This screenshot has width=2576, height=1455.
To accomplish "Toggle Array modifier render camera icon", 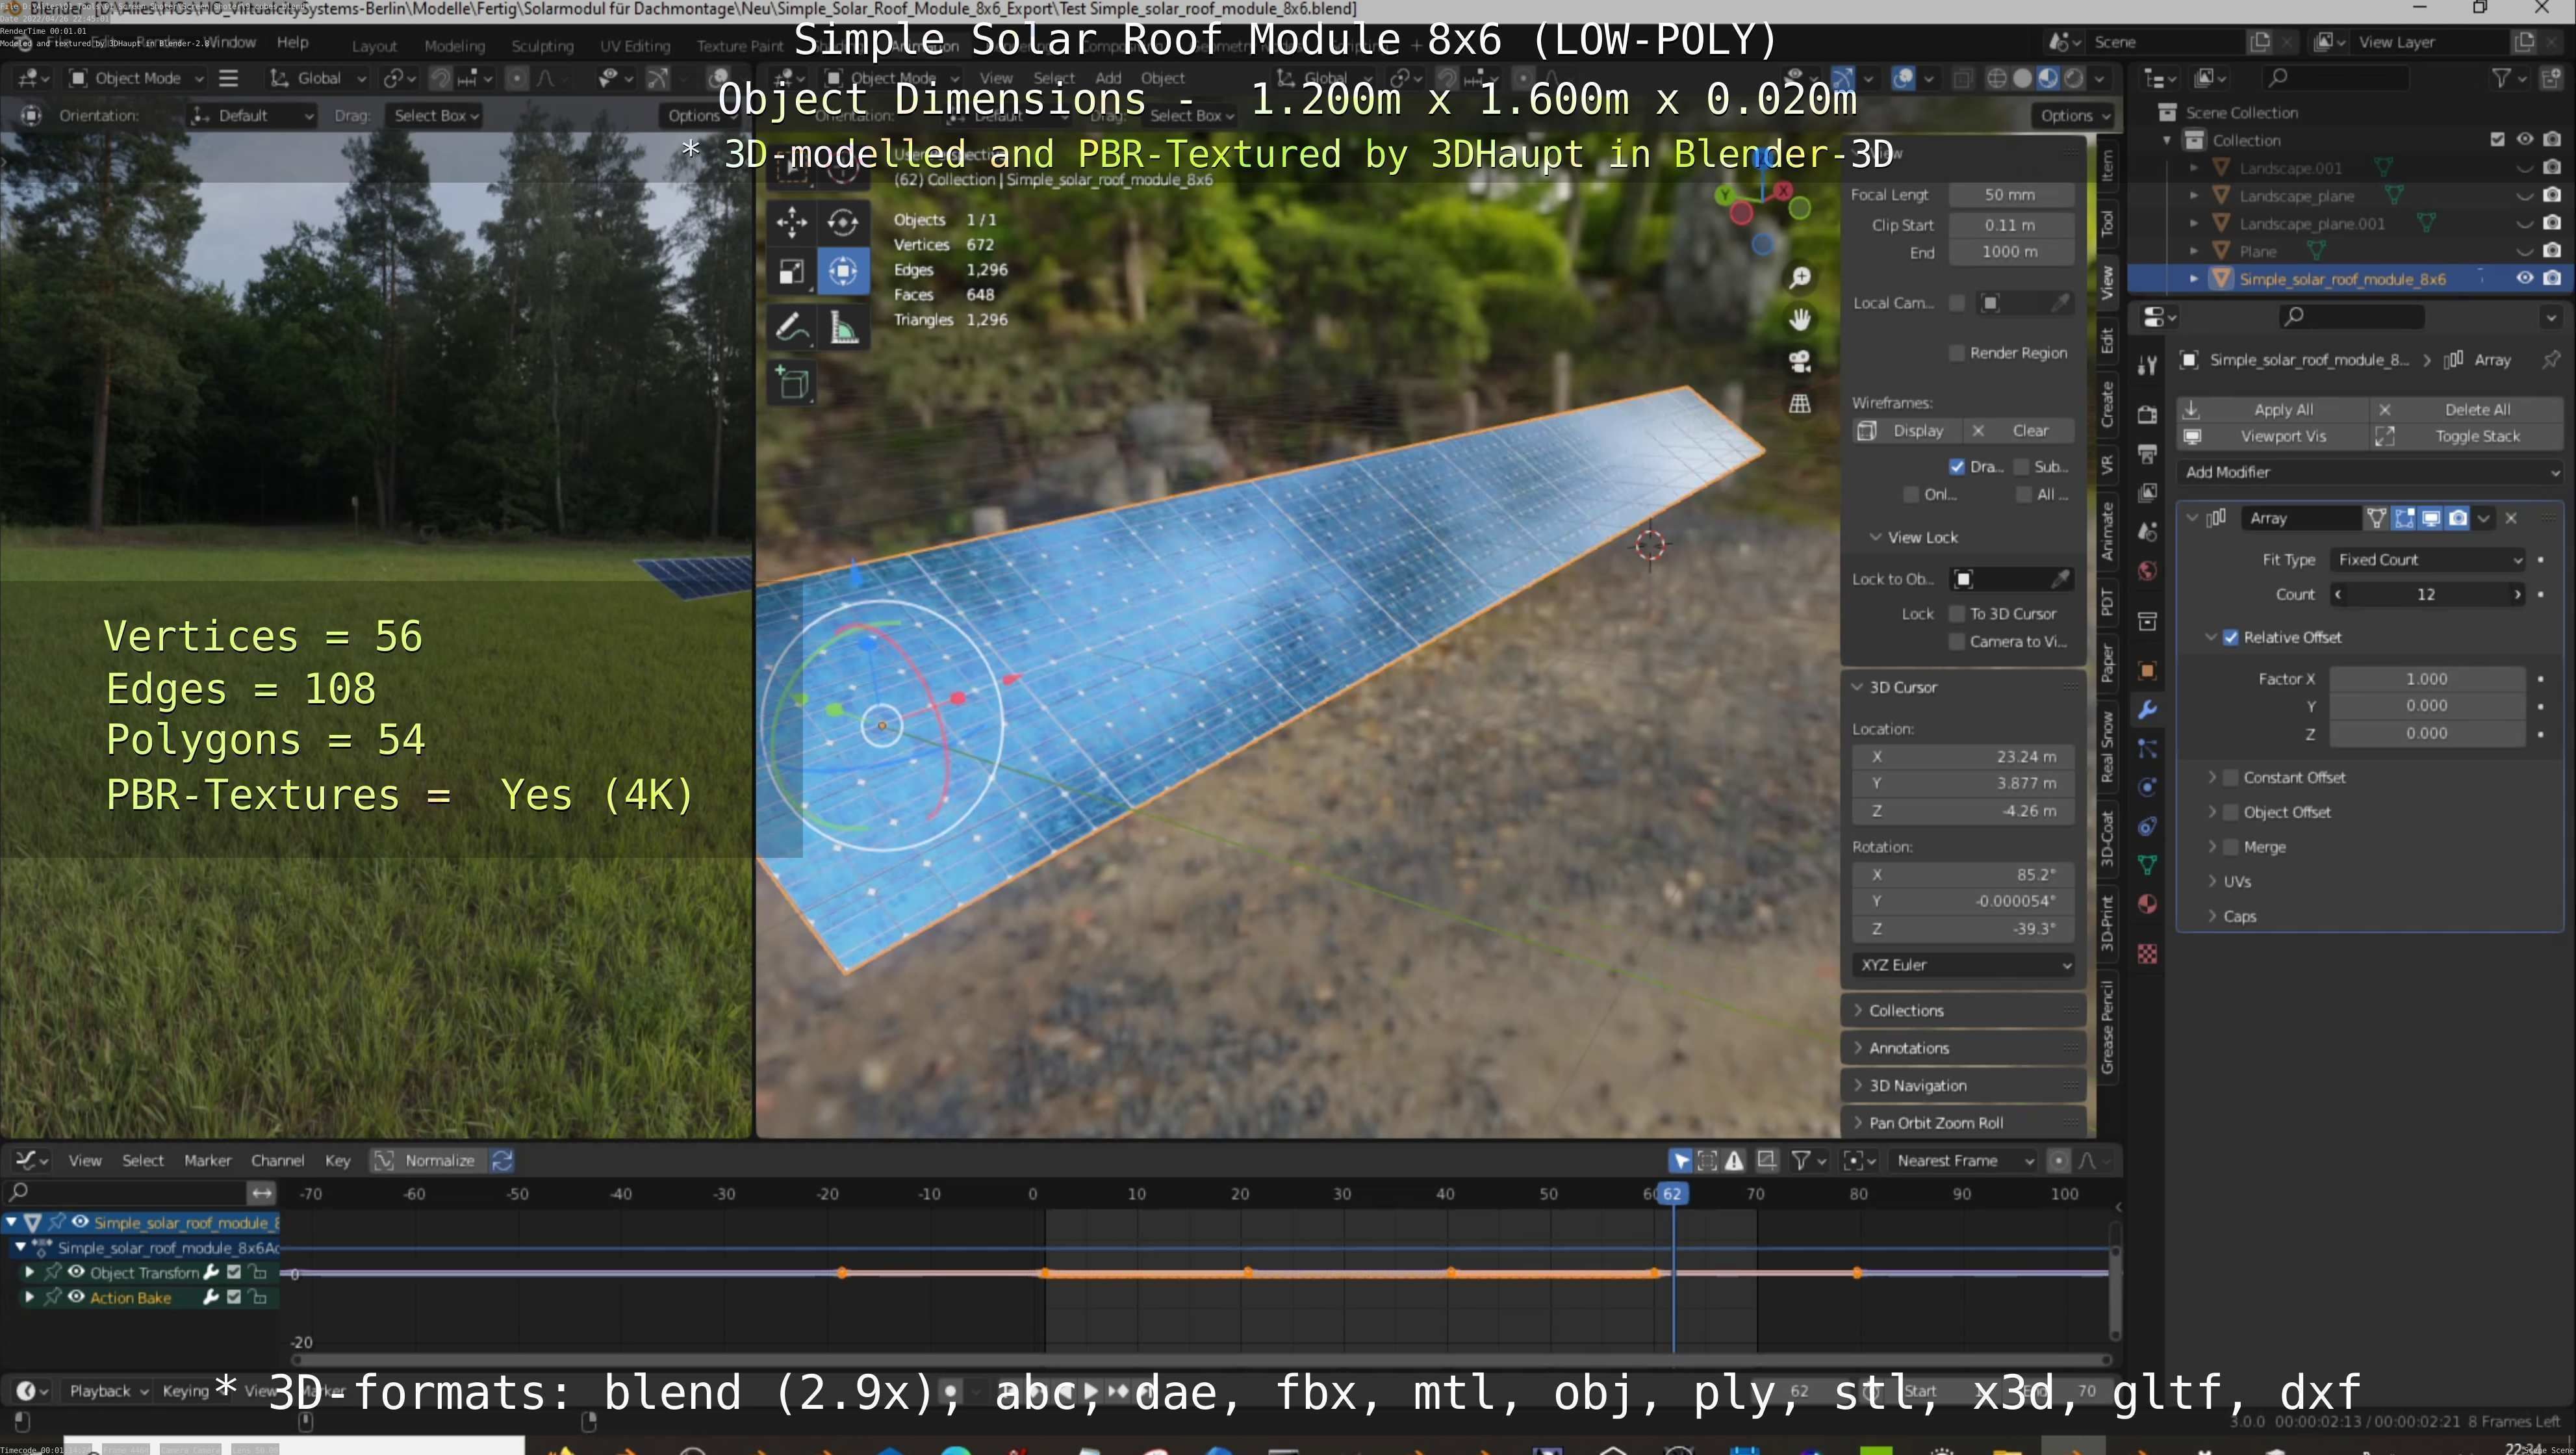I will click(x=2457, y=518).
